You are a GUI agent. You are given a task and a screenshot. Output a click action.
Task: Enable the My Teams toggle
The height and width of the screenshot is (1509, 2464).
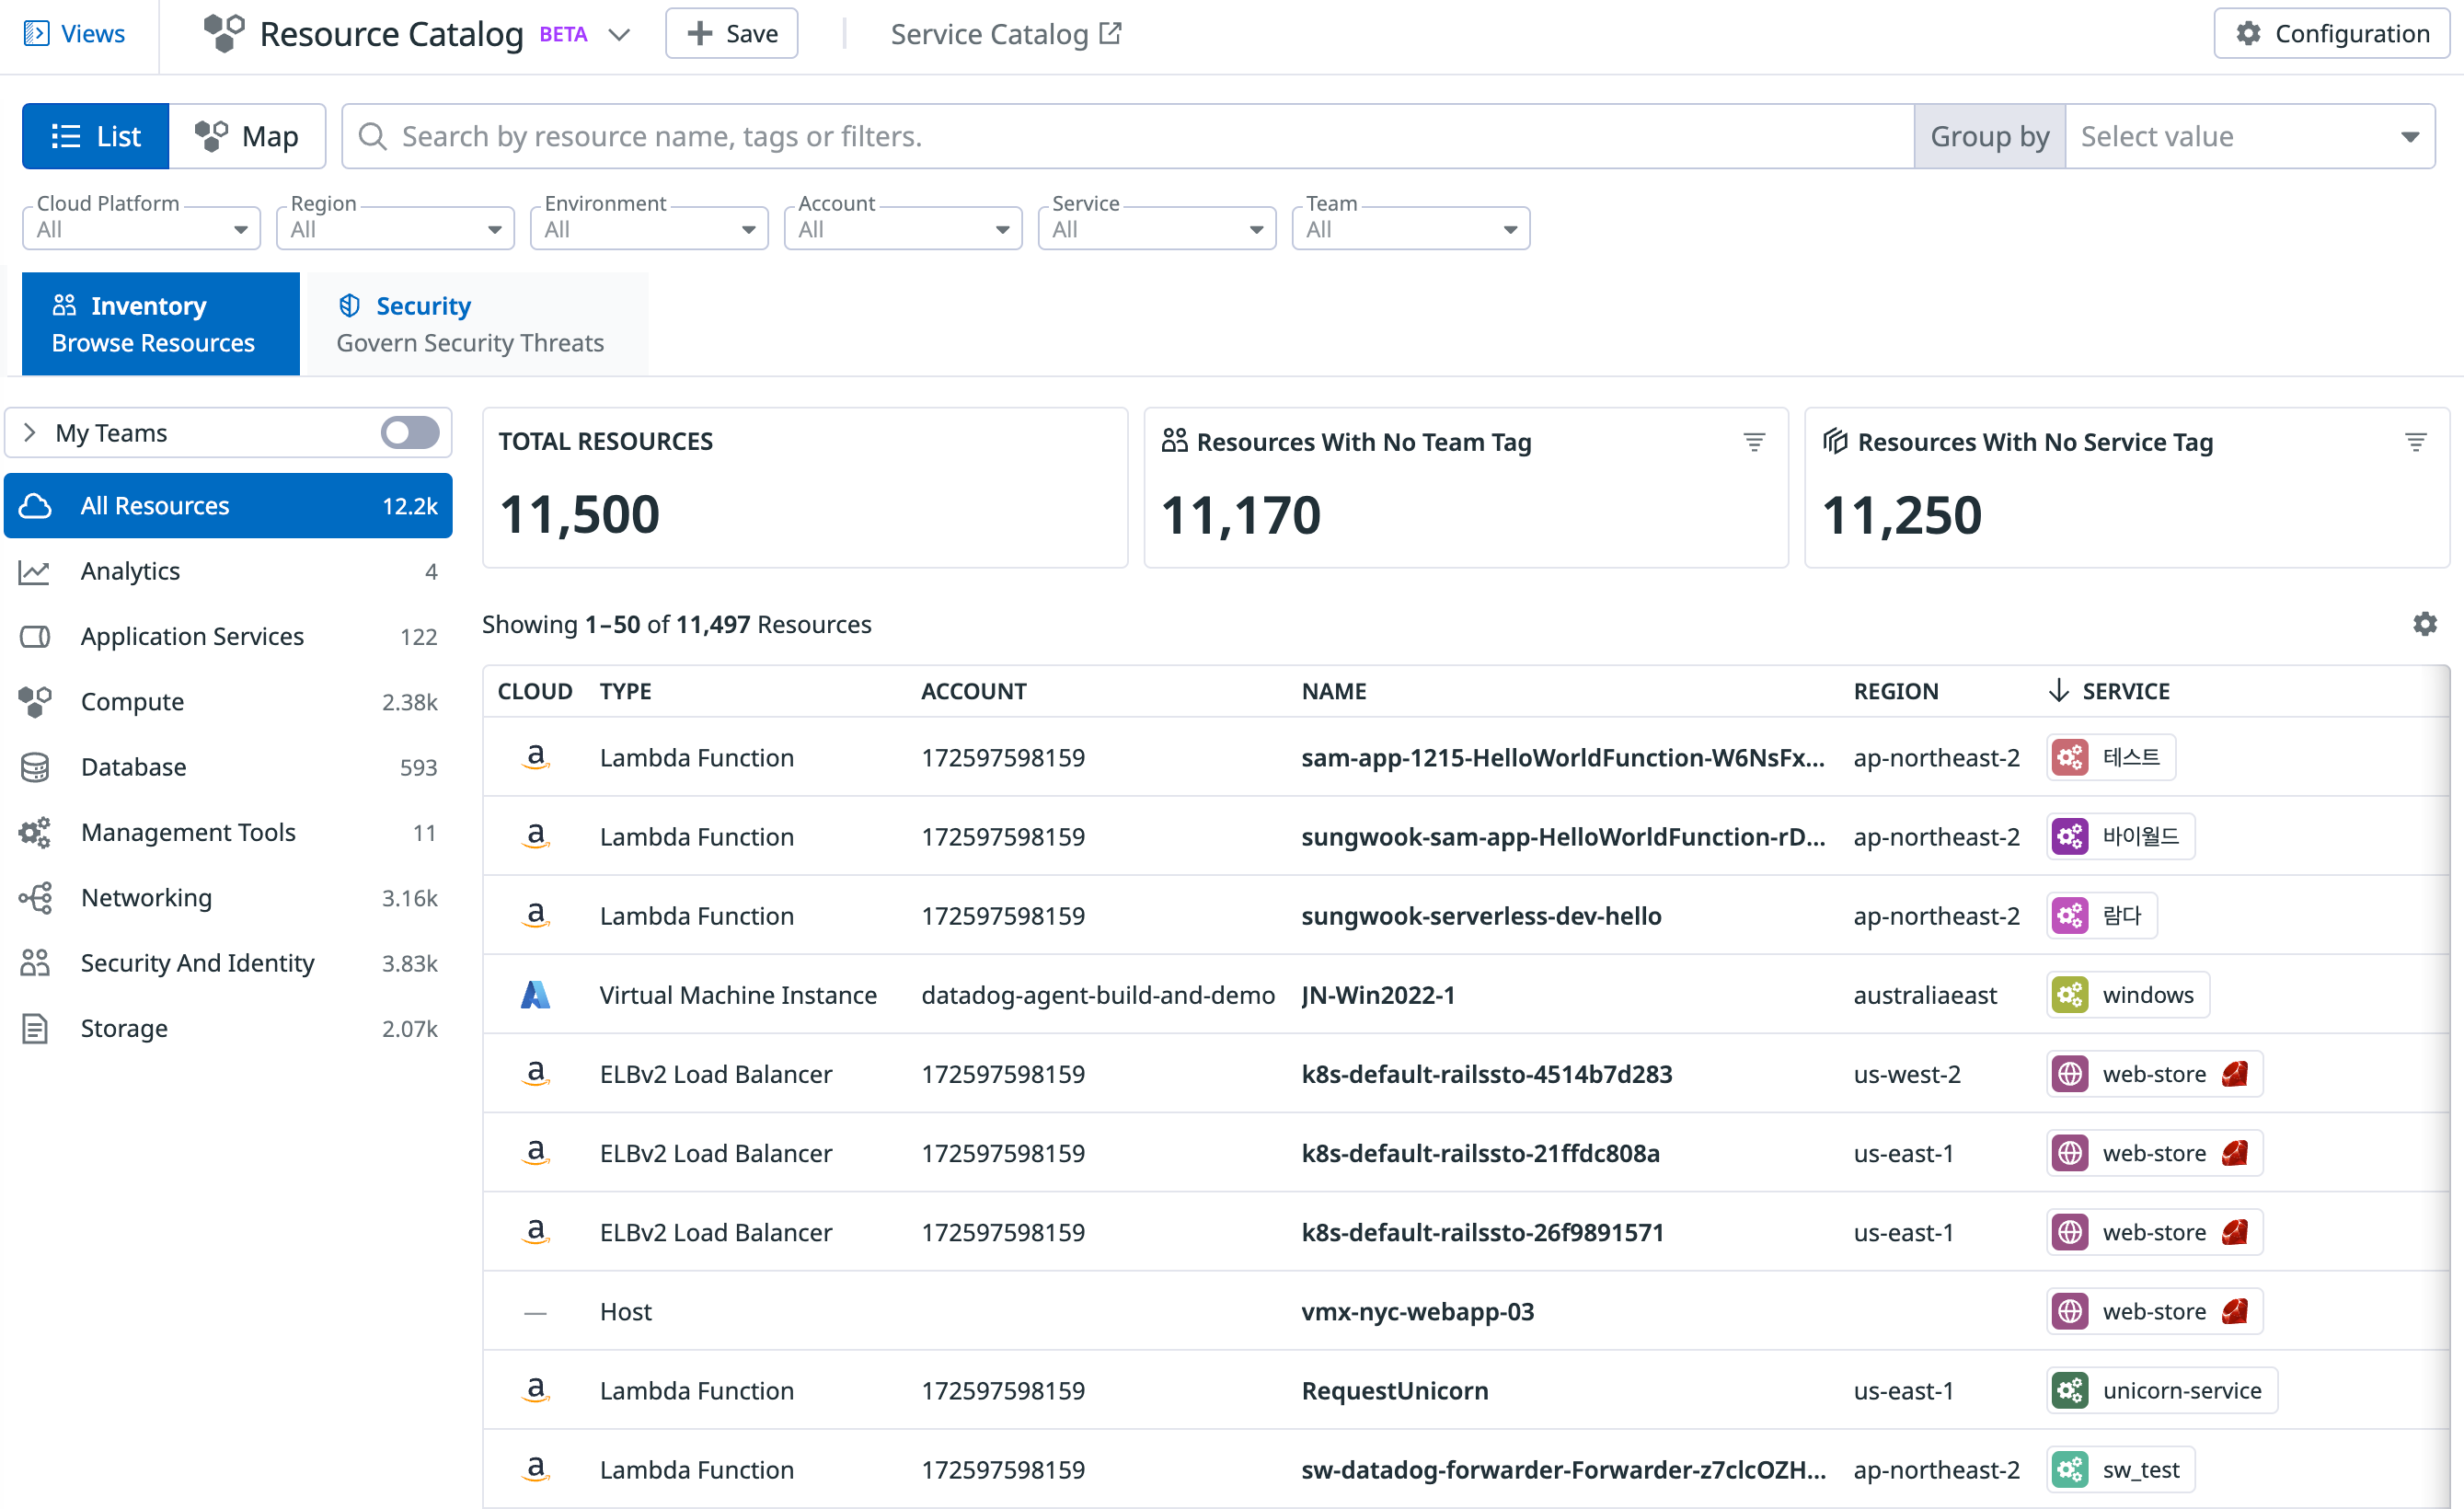(410, 432)
